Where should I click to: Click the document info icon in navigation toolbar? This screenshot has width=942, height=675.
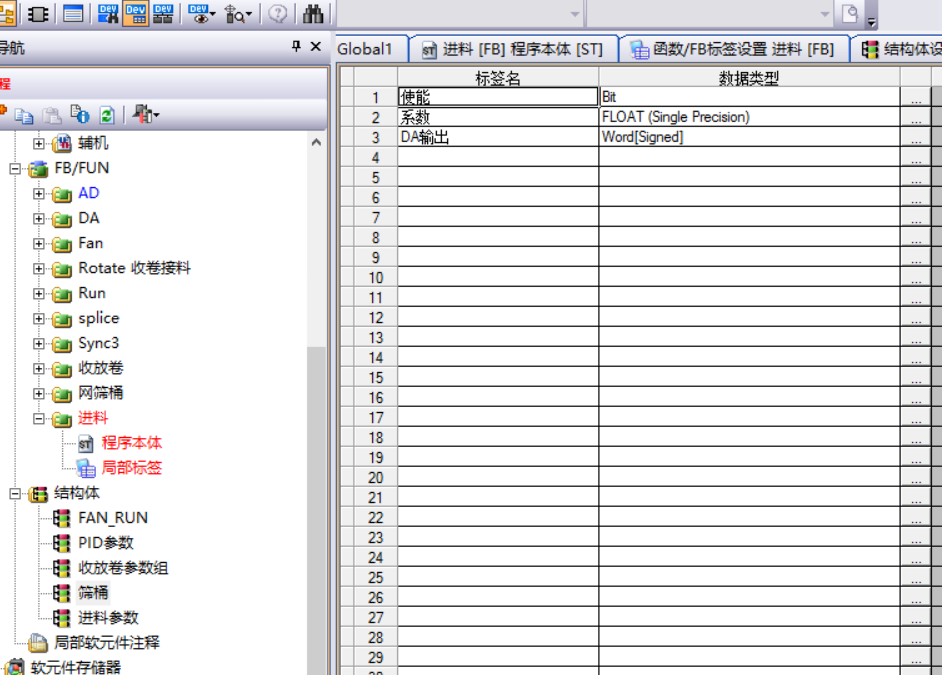pyautogui.click(x=80, y=115)
